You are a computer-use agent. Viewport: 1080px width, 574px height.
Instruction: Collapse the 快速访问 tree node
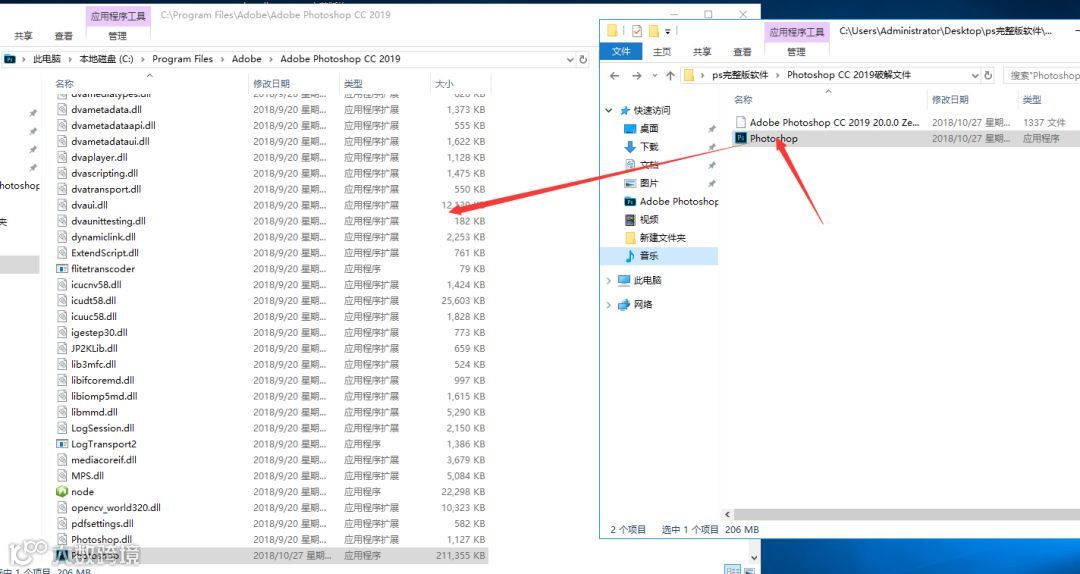tap(609, 110)
